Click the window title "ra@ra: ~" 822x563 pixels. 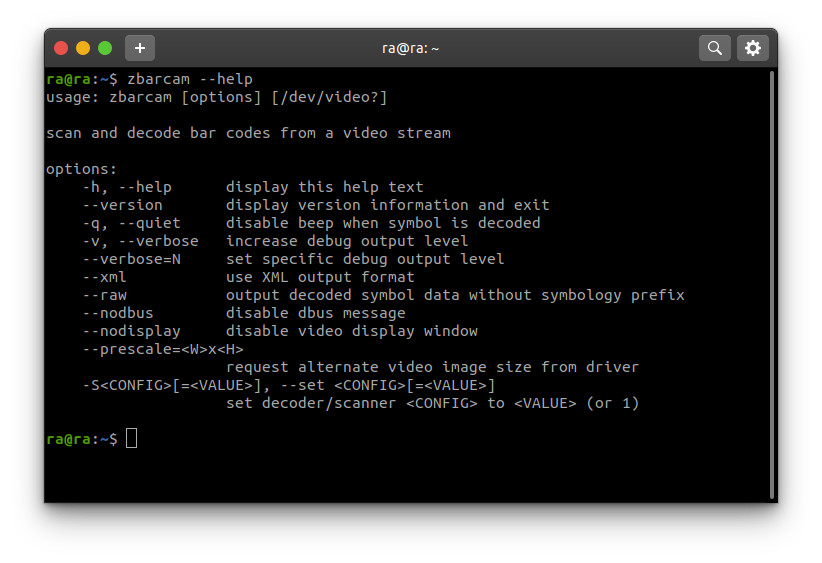411,47
